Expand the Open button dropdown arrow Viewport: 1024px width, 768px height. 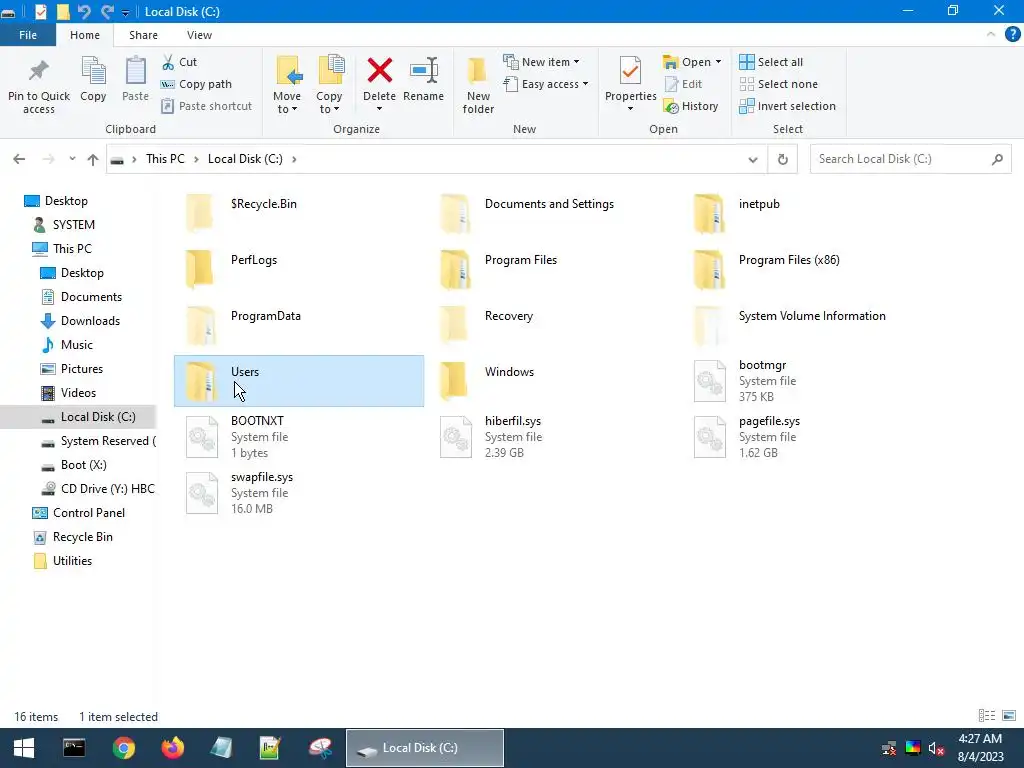pyautogui.click(x=718, y=62)
